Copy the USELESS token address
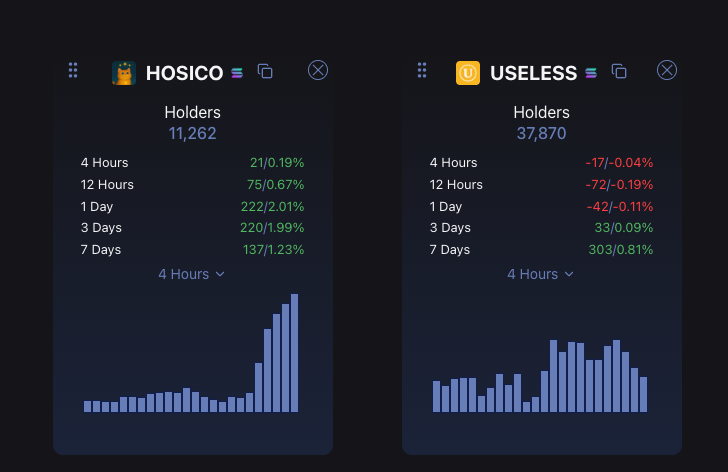The width and height of the screenshot is (728, 472). (x=619, y=71)
